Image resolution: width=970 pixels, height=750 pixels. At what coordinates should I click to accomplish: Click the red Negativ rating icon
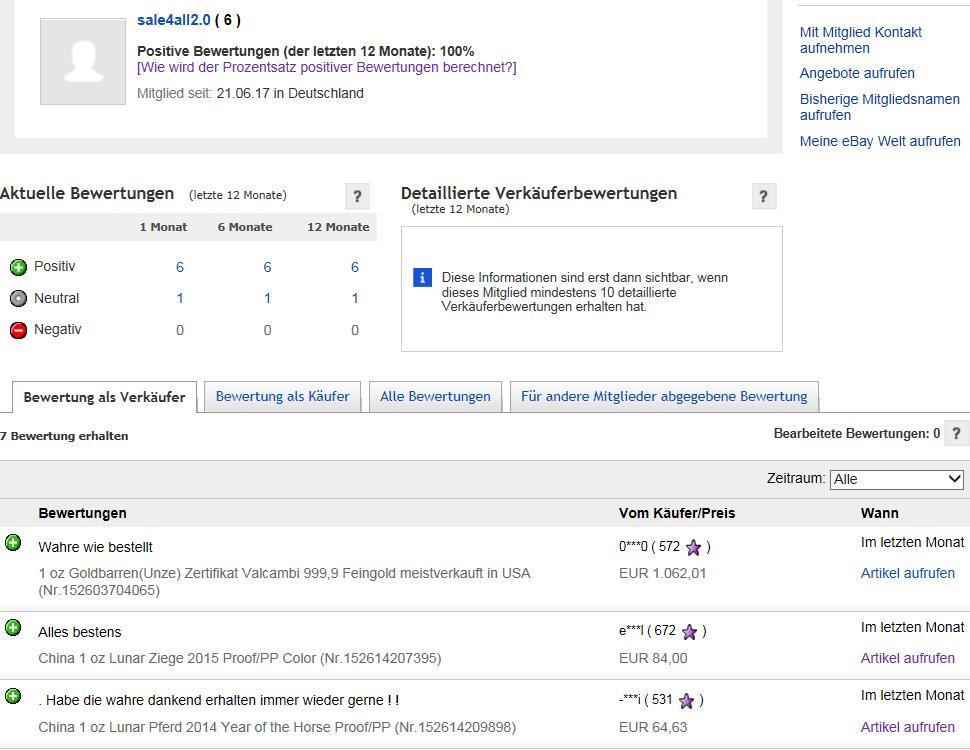click(x=18, y=330)
